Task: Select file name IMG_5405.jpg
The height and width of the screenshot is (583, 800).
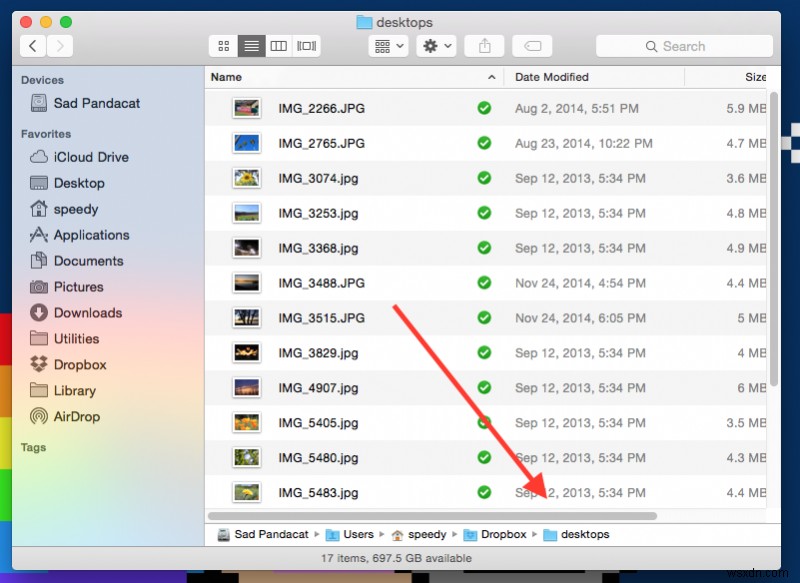Action: tap(318, 423)
